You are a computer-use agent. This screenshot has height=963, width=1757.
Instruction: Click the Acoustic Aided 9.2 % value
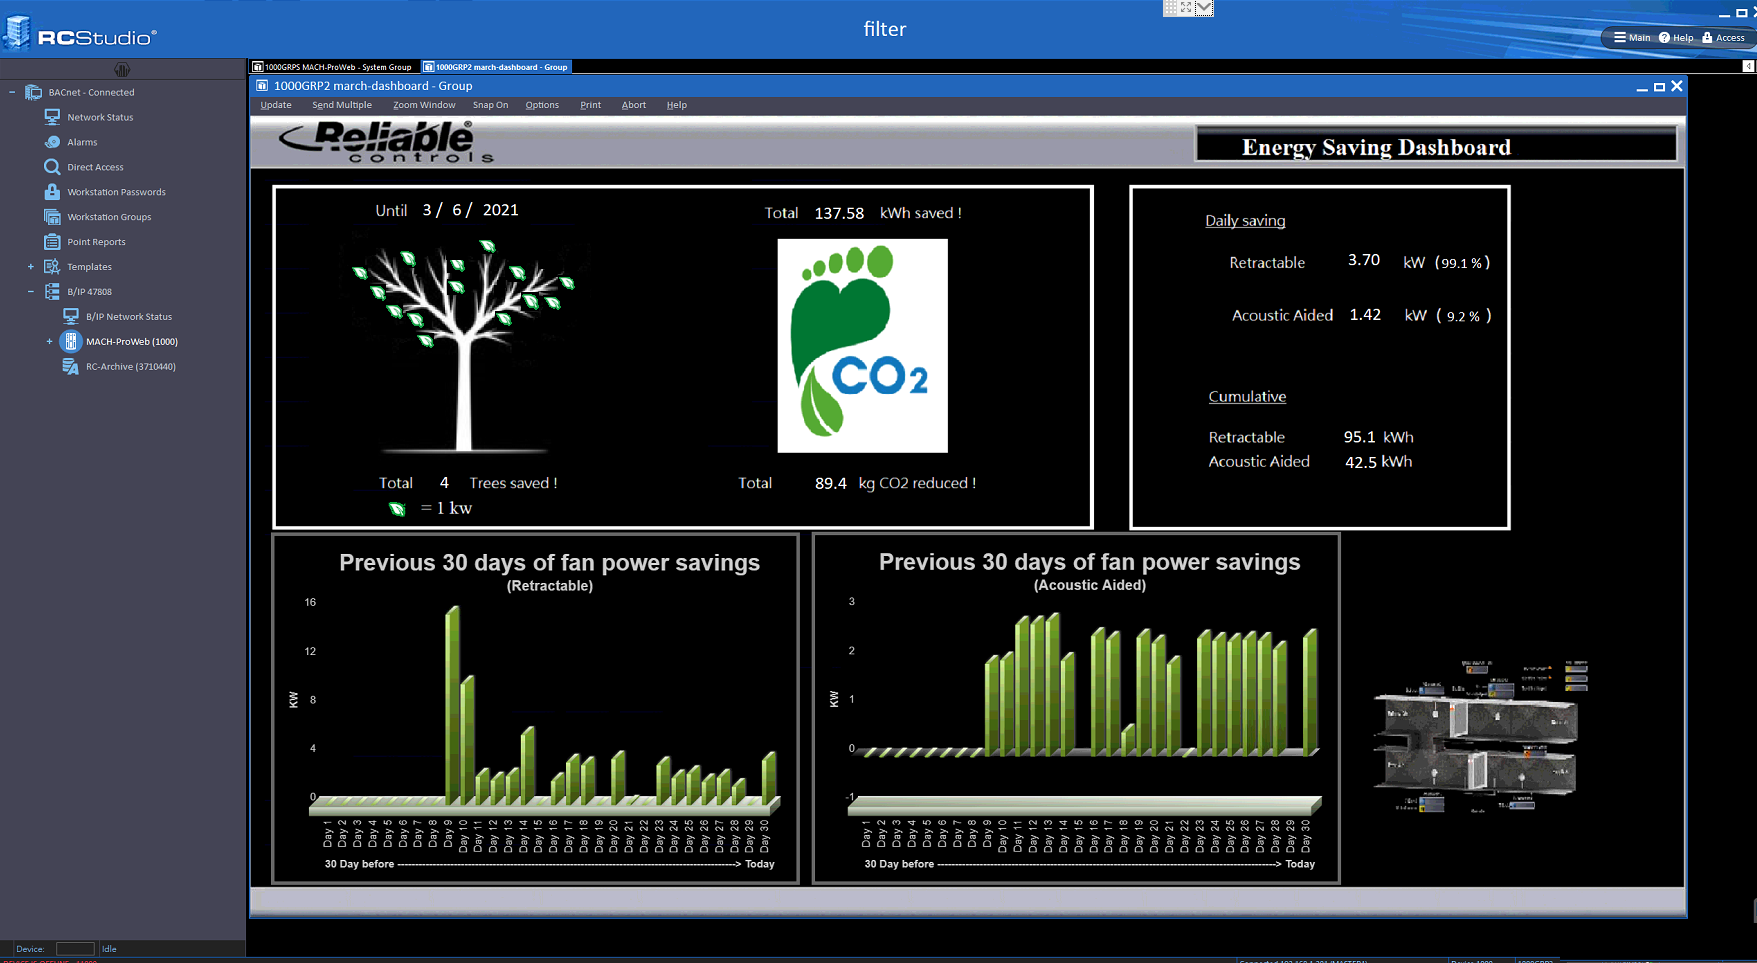point(1463,316)
